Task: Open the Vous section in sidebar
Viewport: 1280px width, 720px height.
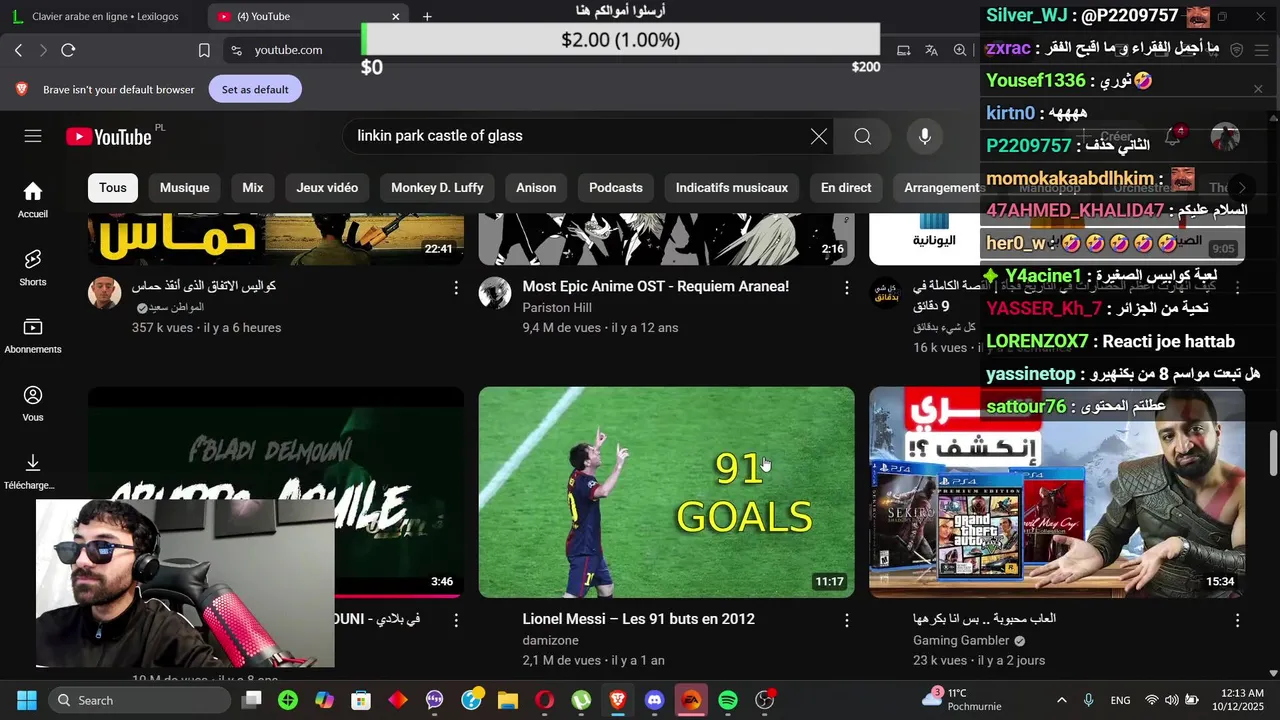Action: [33, 404]
